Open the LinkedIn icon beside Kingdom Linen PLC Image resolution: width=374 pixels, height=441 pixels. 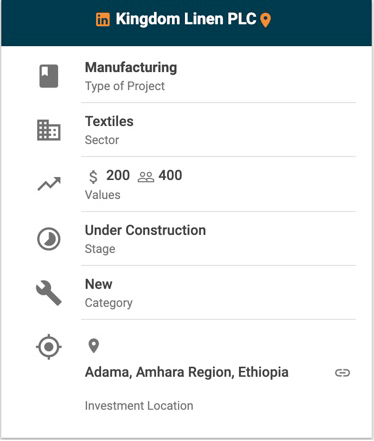pyautogui.click(x=103, y=19)
